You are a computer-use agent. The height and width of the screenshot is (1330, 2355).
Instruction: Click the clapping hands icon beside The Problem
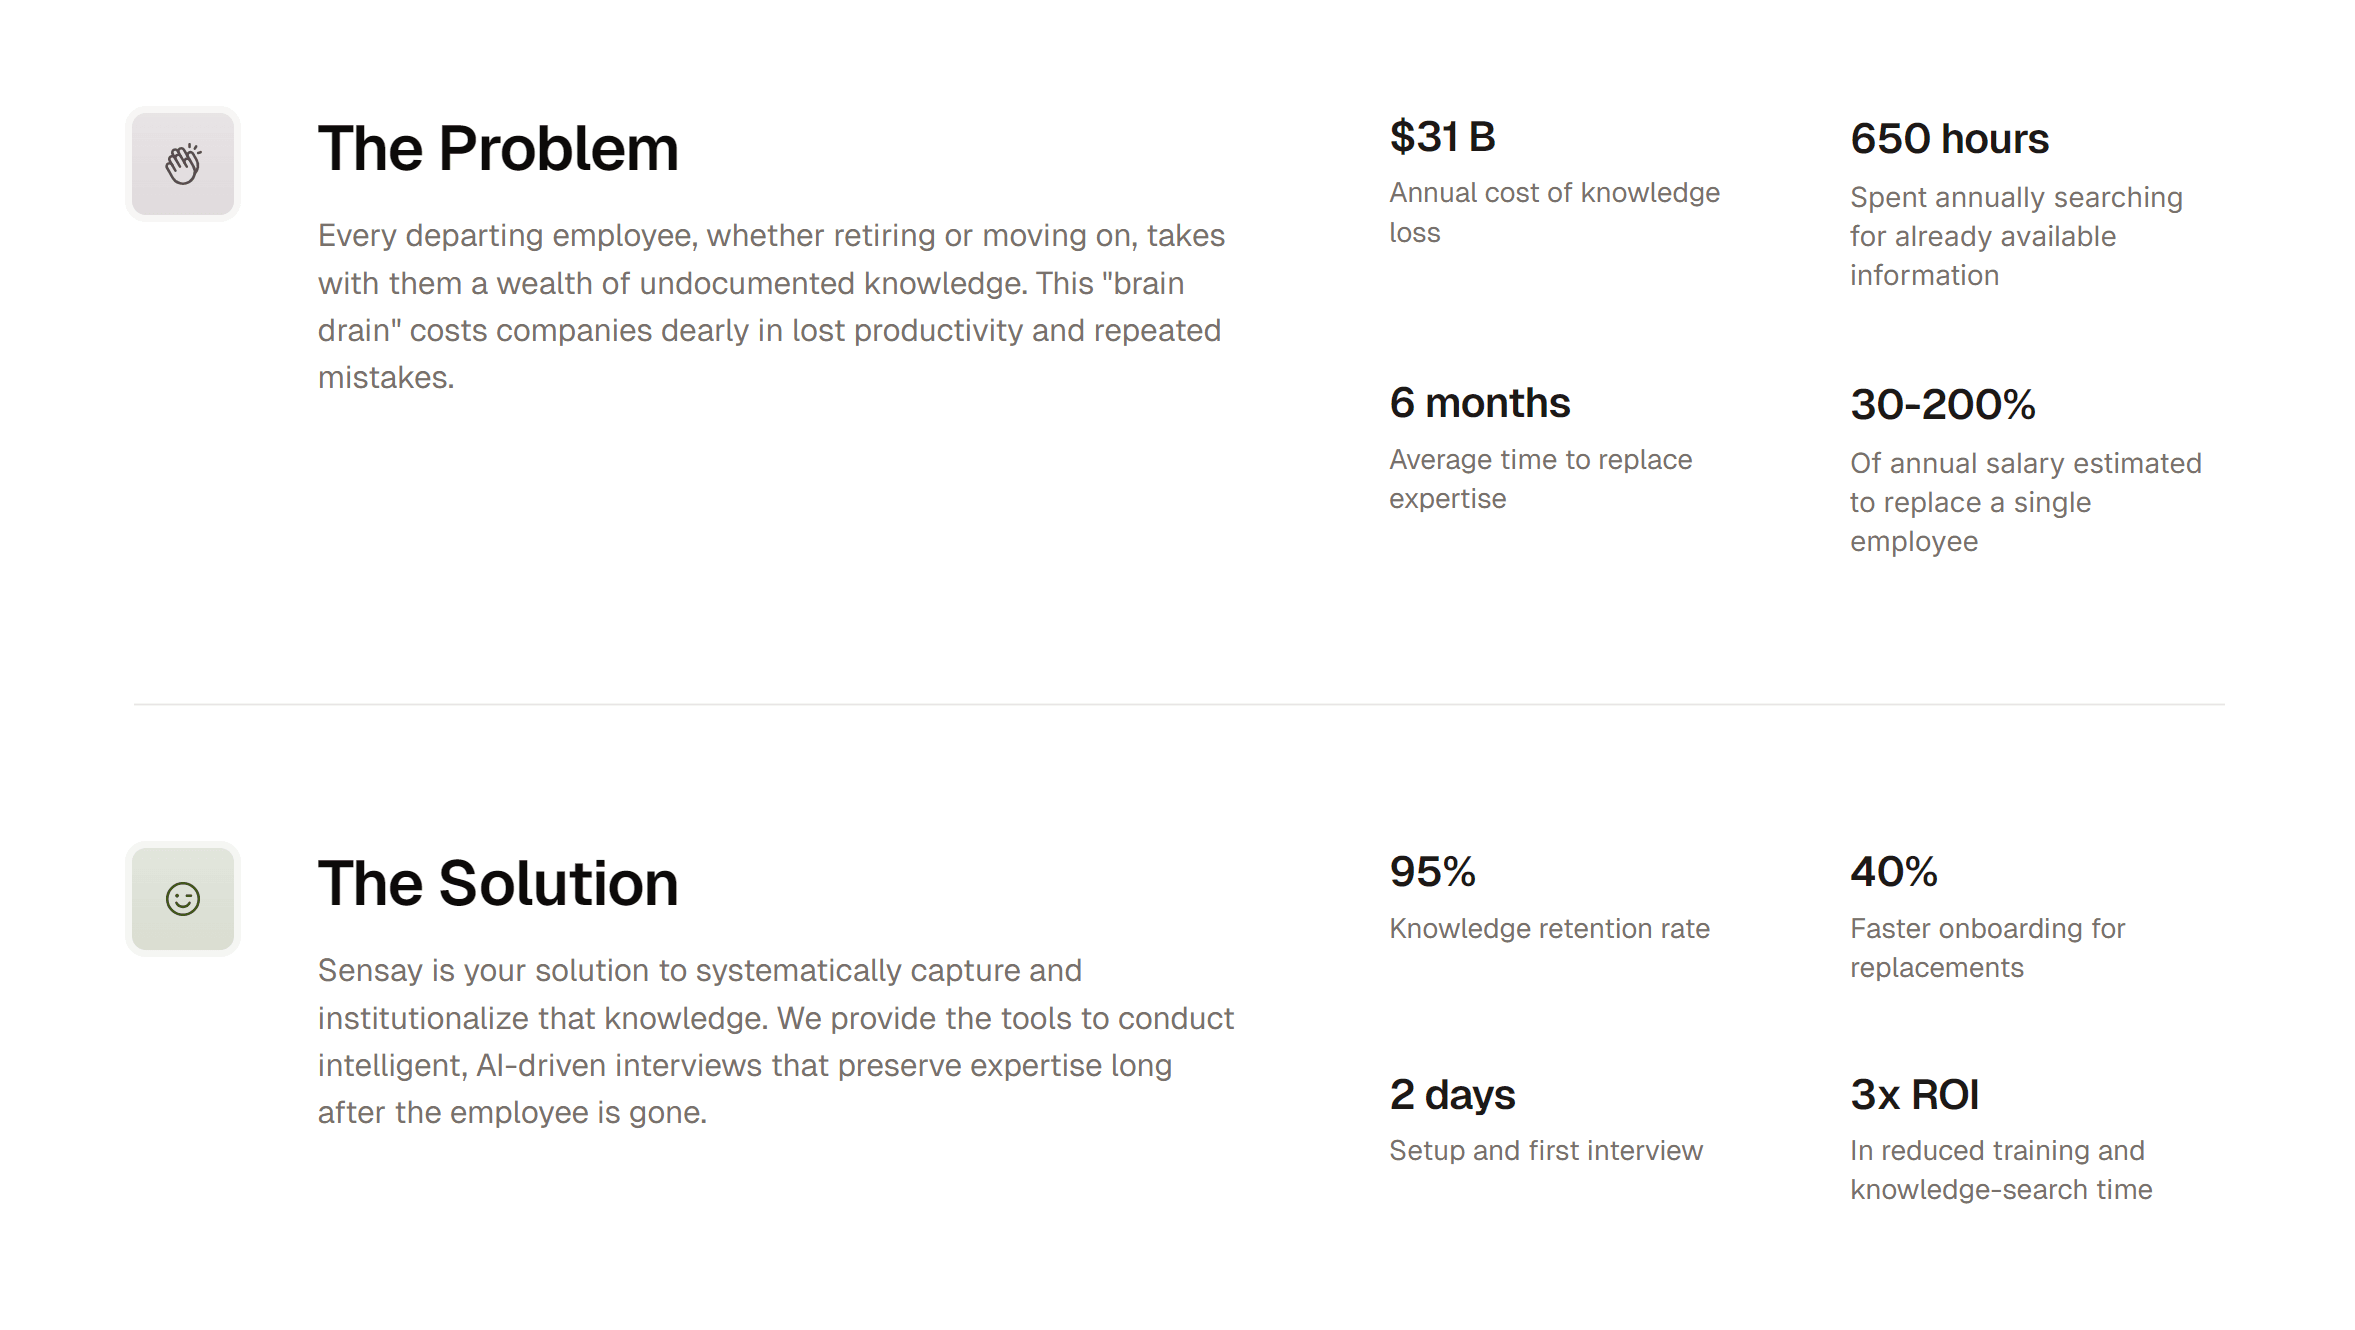(183, 164)
